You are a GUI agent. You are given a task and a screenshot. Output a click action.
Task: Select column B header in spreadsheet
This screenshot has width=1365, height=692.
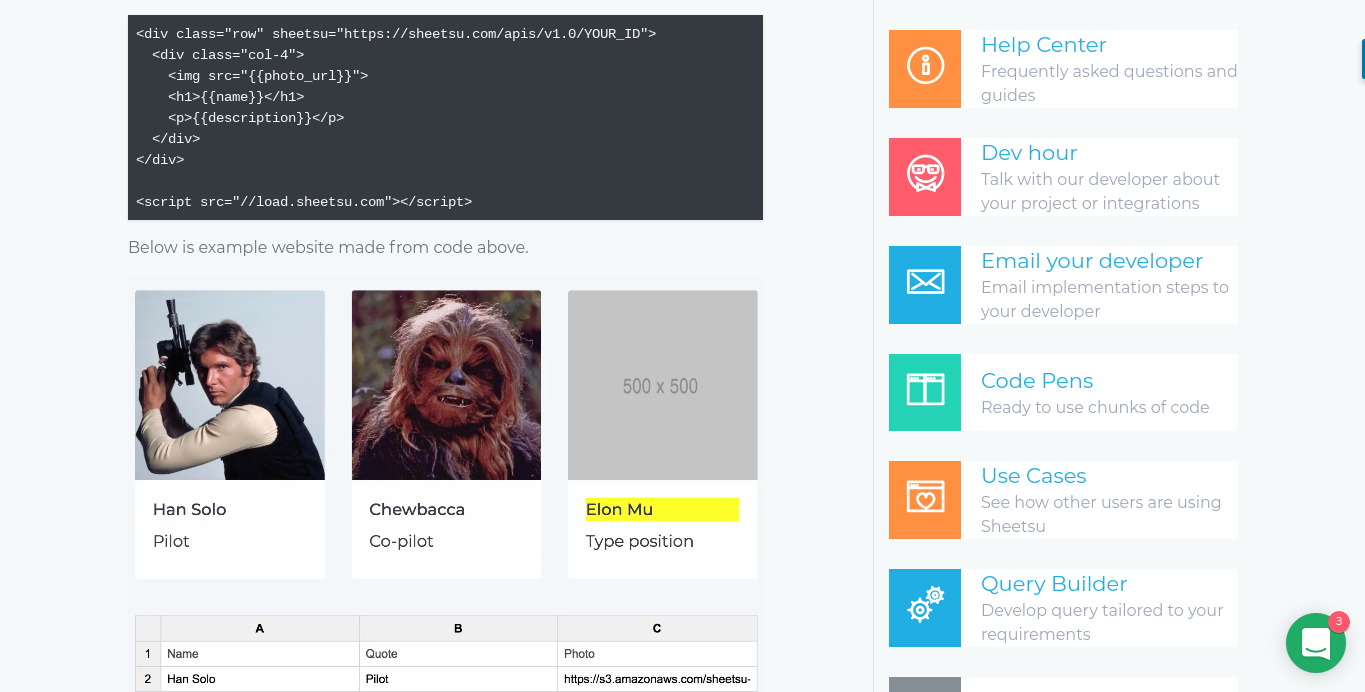pos(458,628)
